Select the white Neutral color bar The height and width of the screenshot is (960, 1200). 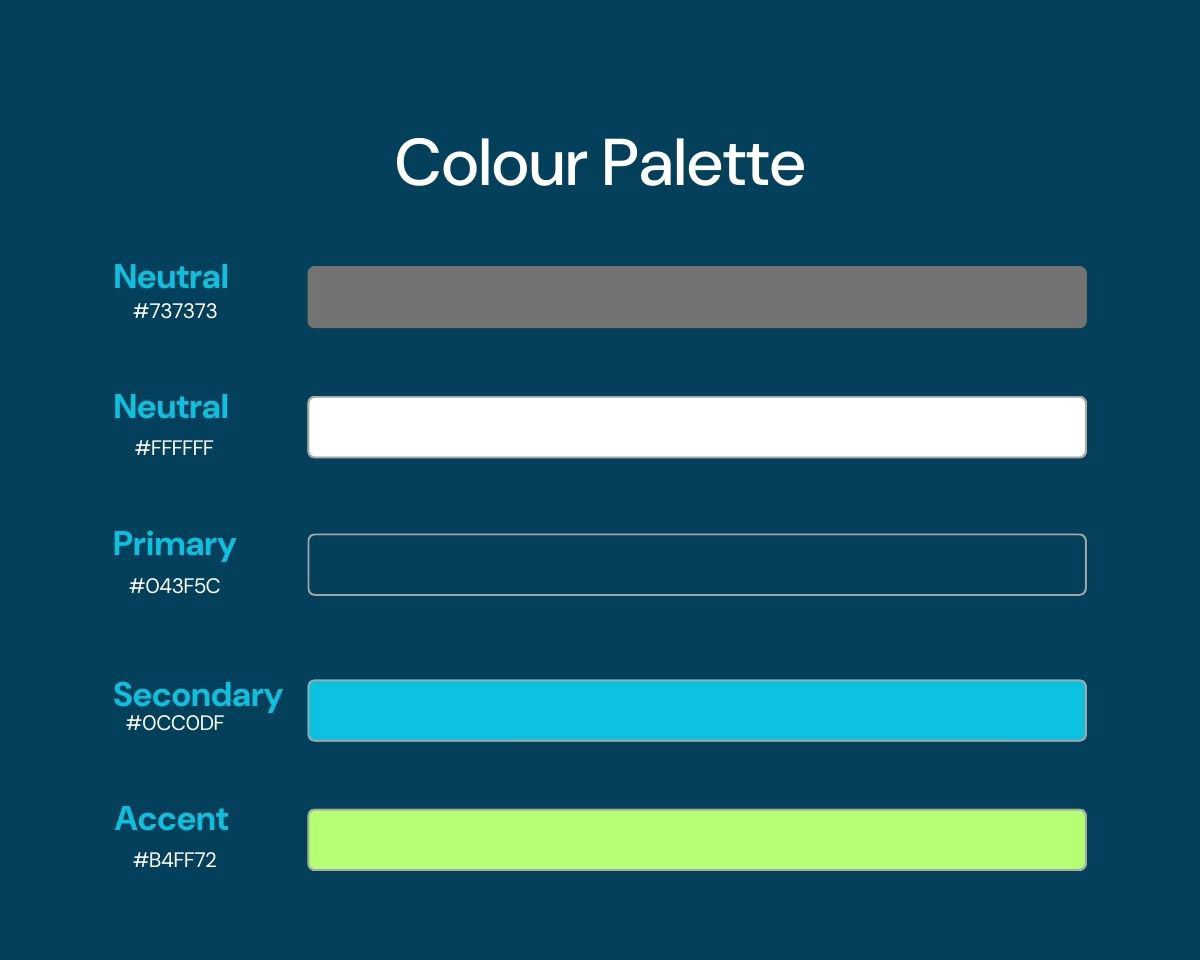696,427
